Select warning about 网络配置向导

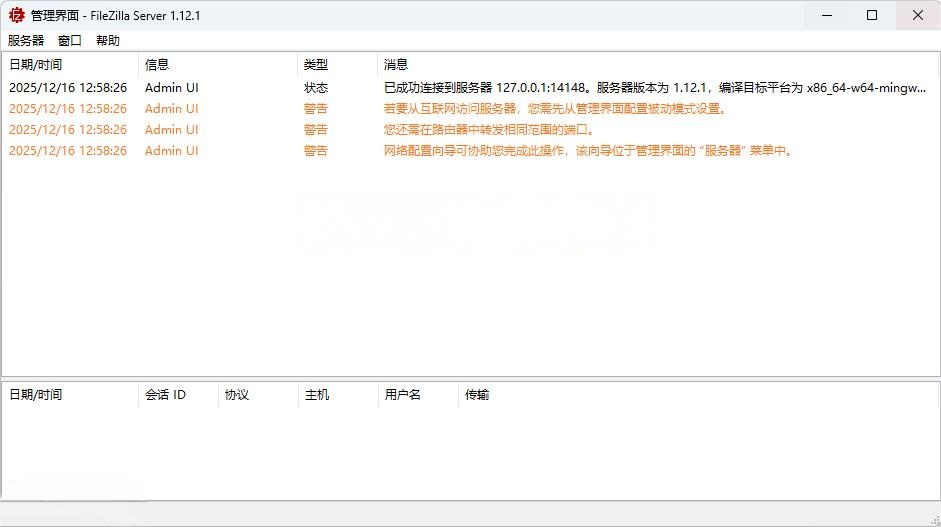click(x=588, y=151)
